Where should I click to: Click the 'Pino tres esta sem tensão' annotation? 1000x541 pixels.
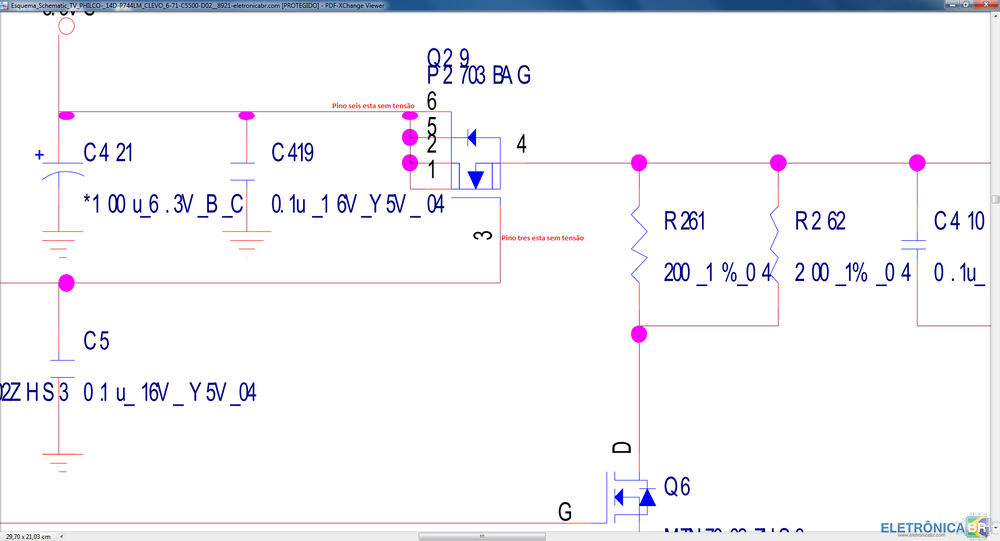[542, 238]
